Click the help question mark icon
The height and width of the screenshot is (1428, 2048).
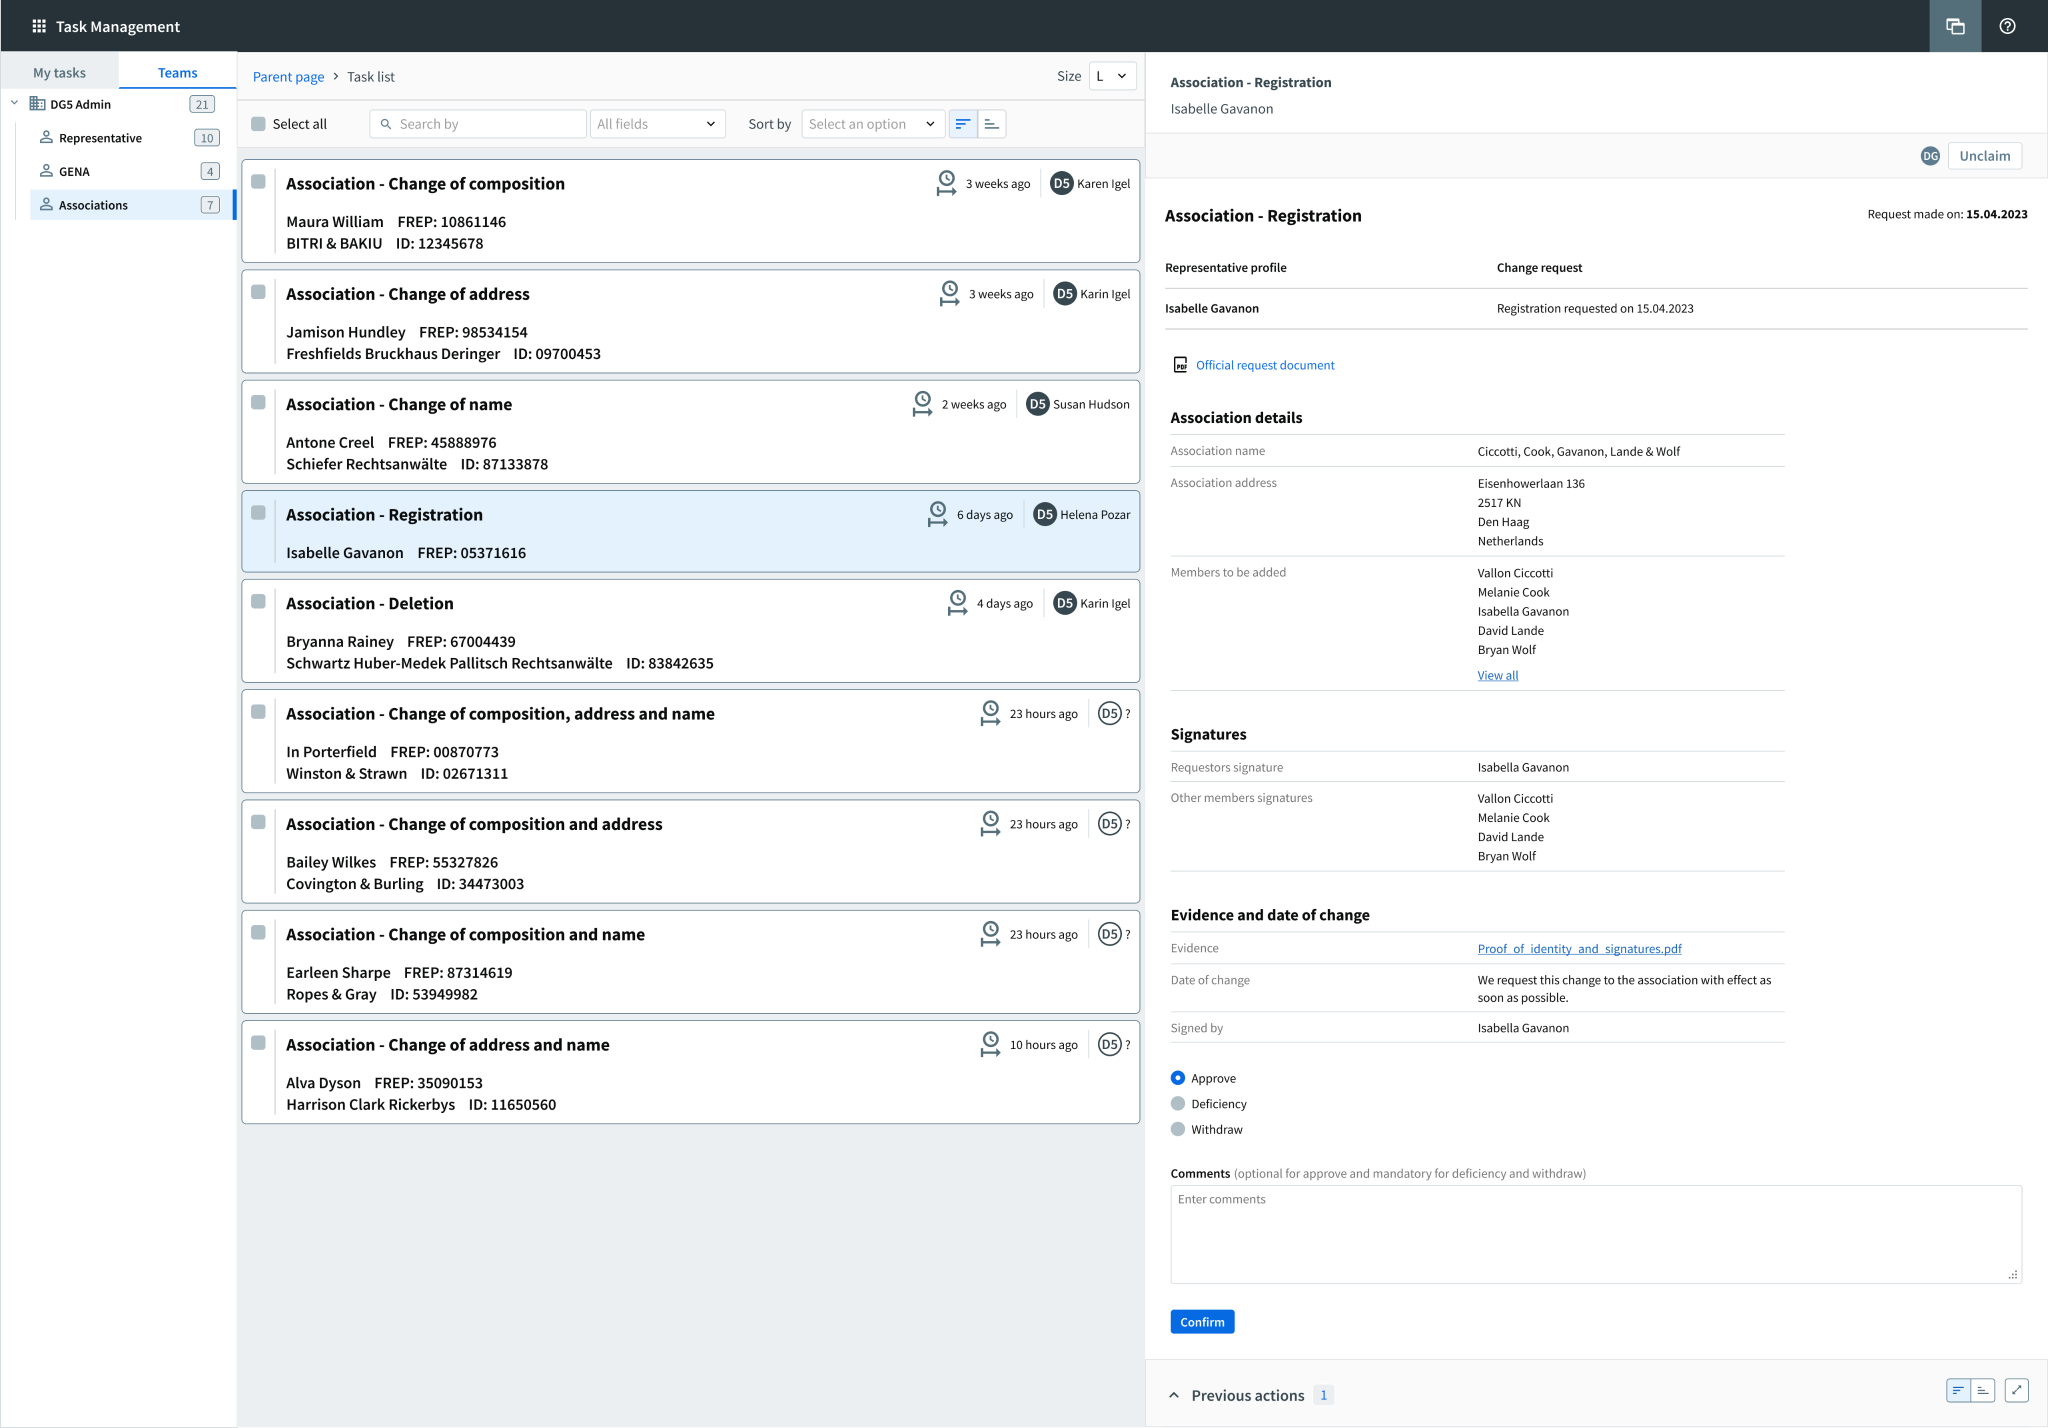point(2007,26)
